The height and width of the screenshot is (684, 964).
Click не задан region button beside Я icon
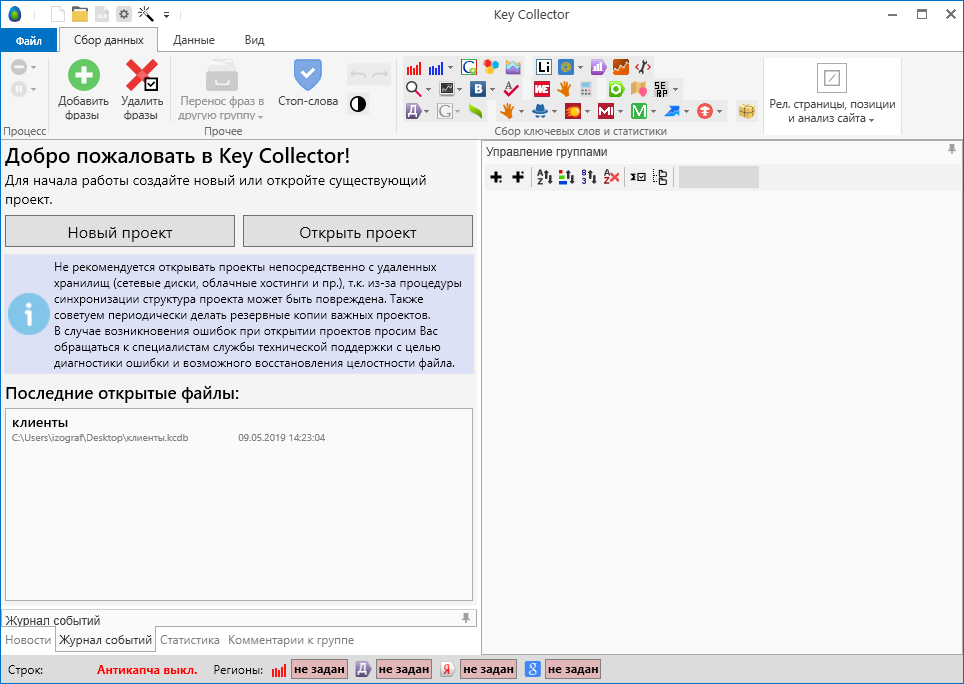(488, 669)
